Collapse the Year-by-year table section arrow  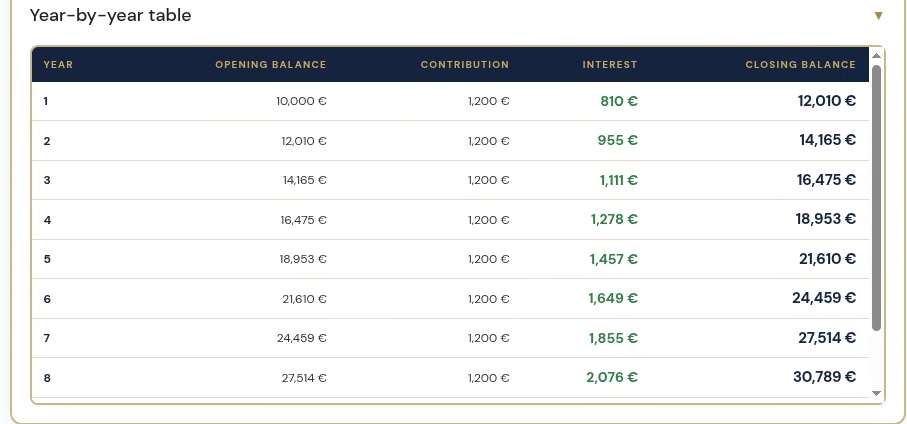click(878, 16)
